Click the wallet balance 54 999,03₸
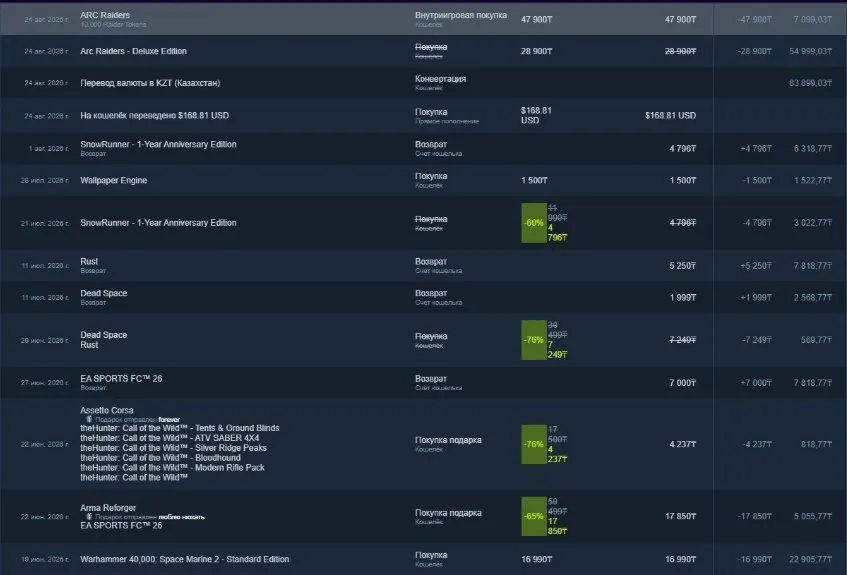 point(810,51)
